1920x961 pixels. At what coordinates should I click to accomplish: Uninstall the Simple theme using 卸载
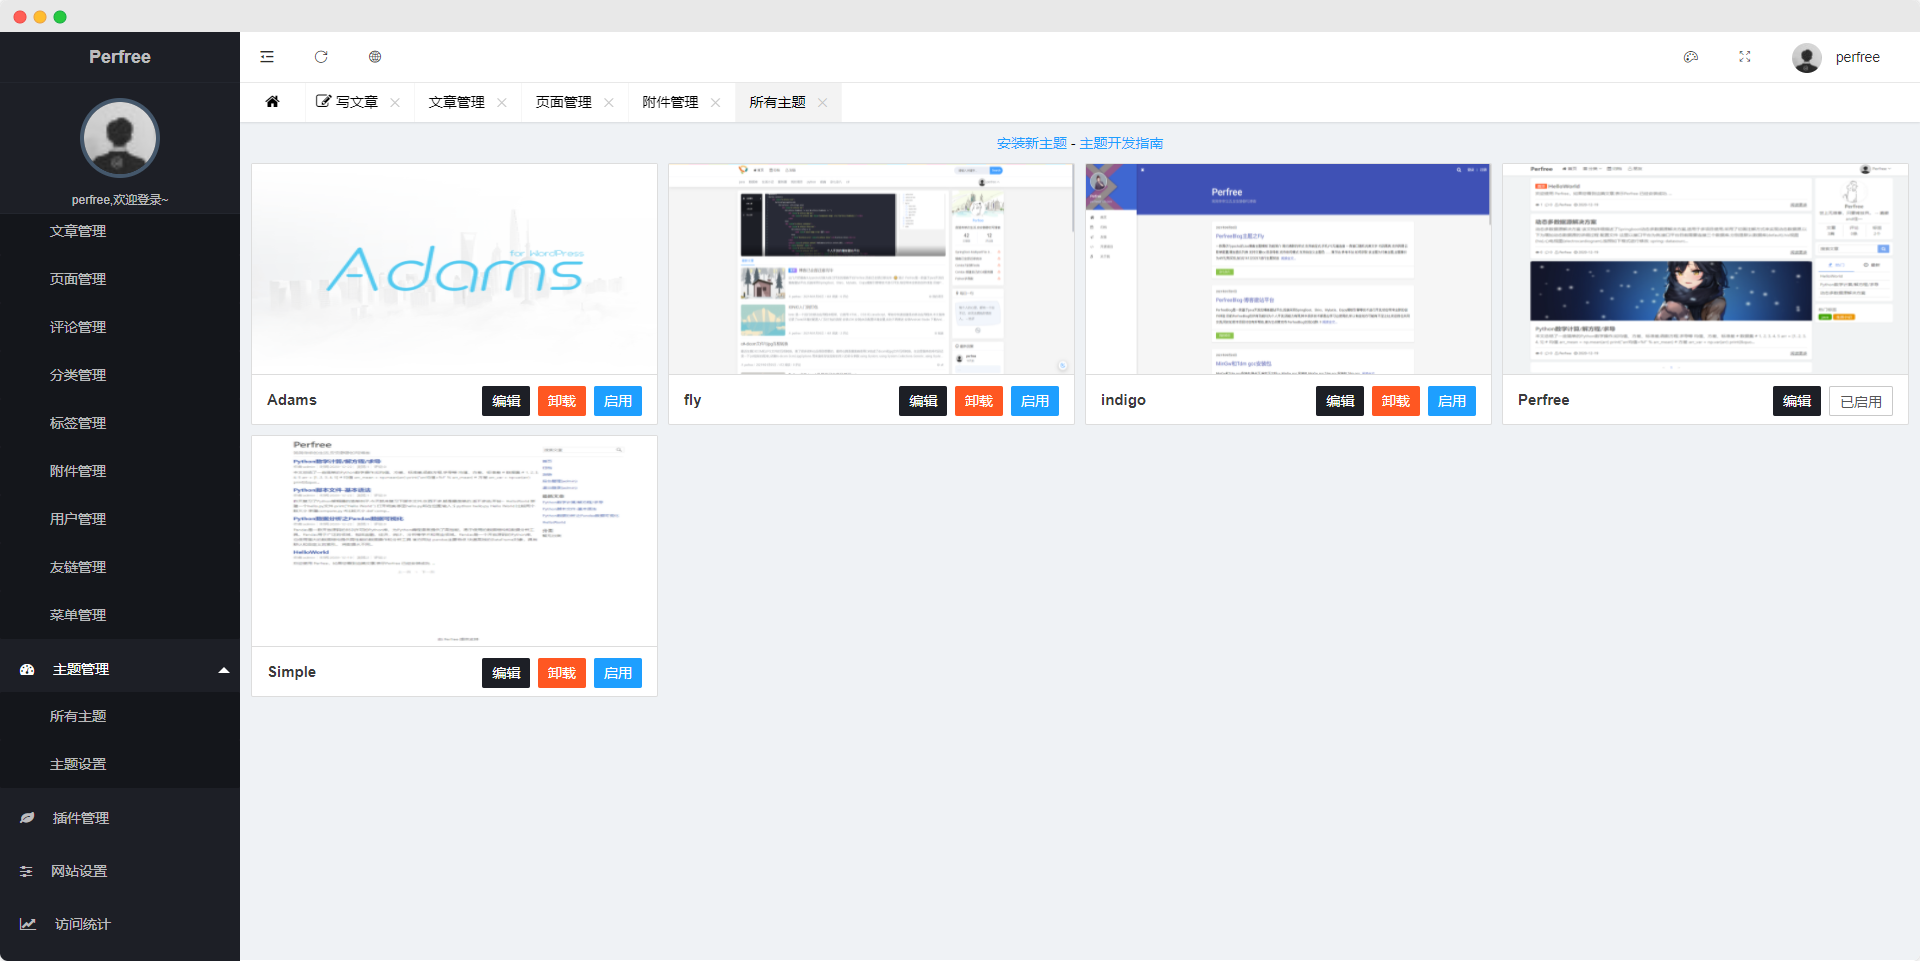(561, 672)
